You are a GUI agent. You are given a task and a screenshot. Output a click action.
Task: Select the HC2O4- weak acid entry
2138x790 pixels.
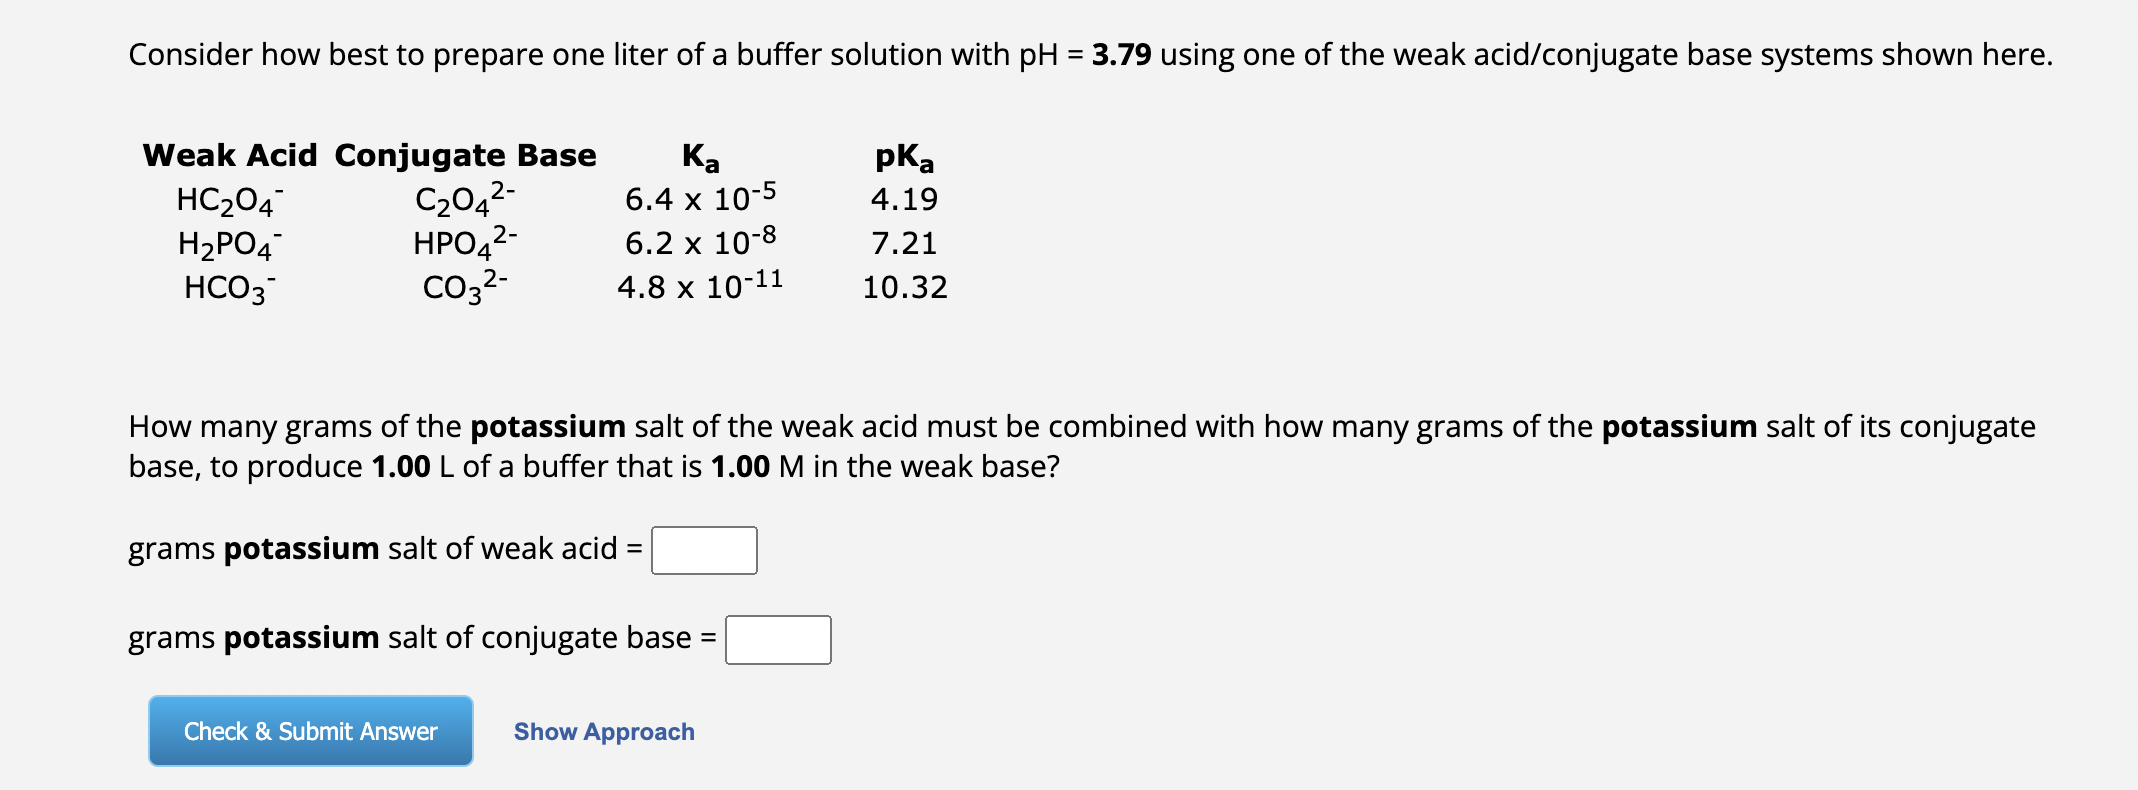tap(225, 200)
